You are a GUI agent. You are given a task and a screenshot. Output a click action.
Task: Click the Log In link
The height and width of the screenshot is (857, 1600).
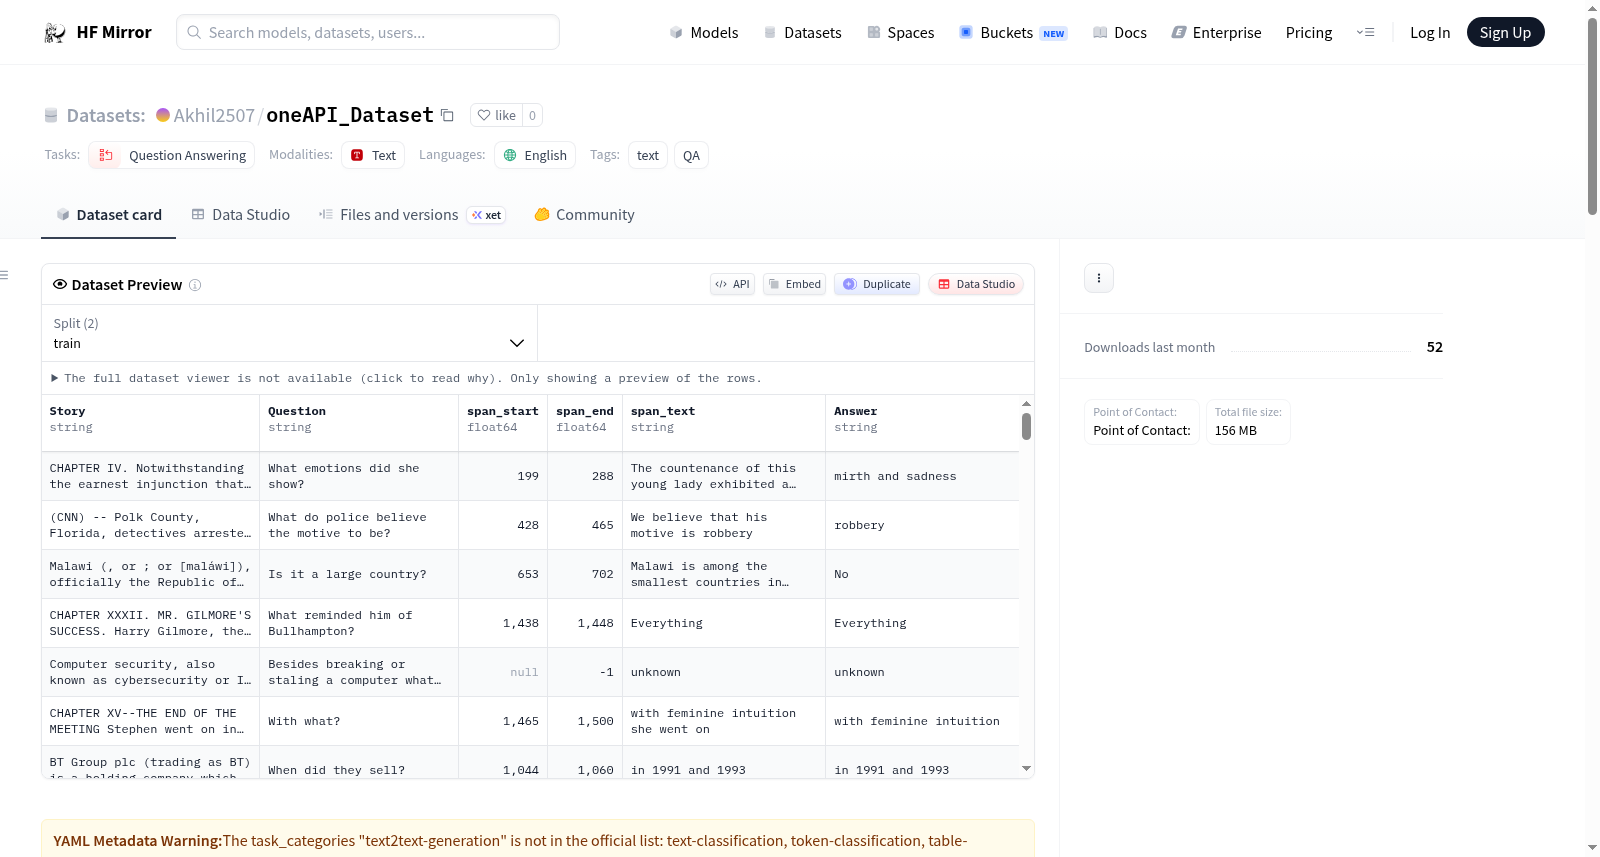coord(1430,33)
